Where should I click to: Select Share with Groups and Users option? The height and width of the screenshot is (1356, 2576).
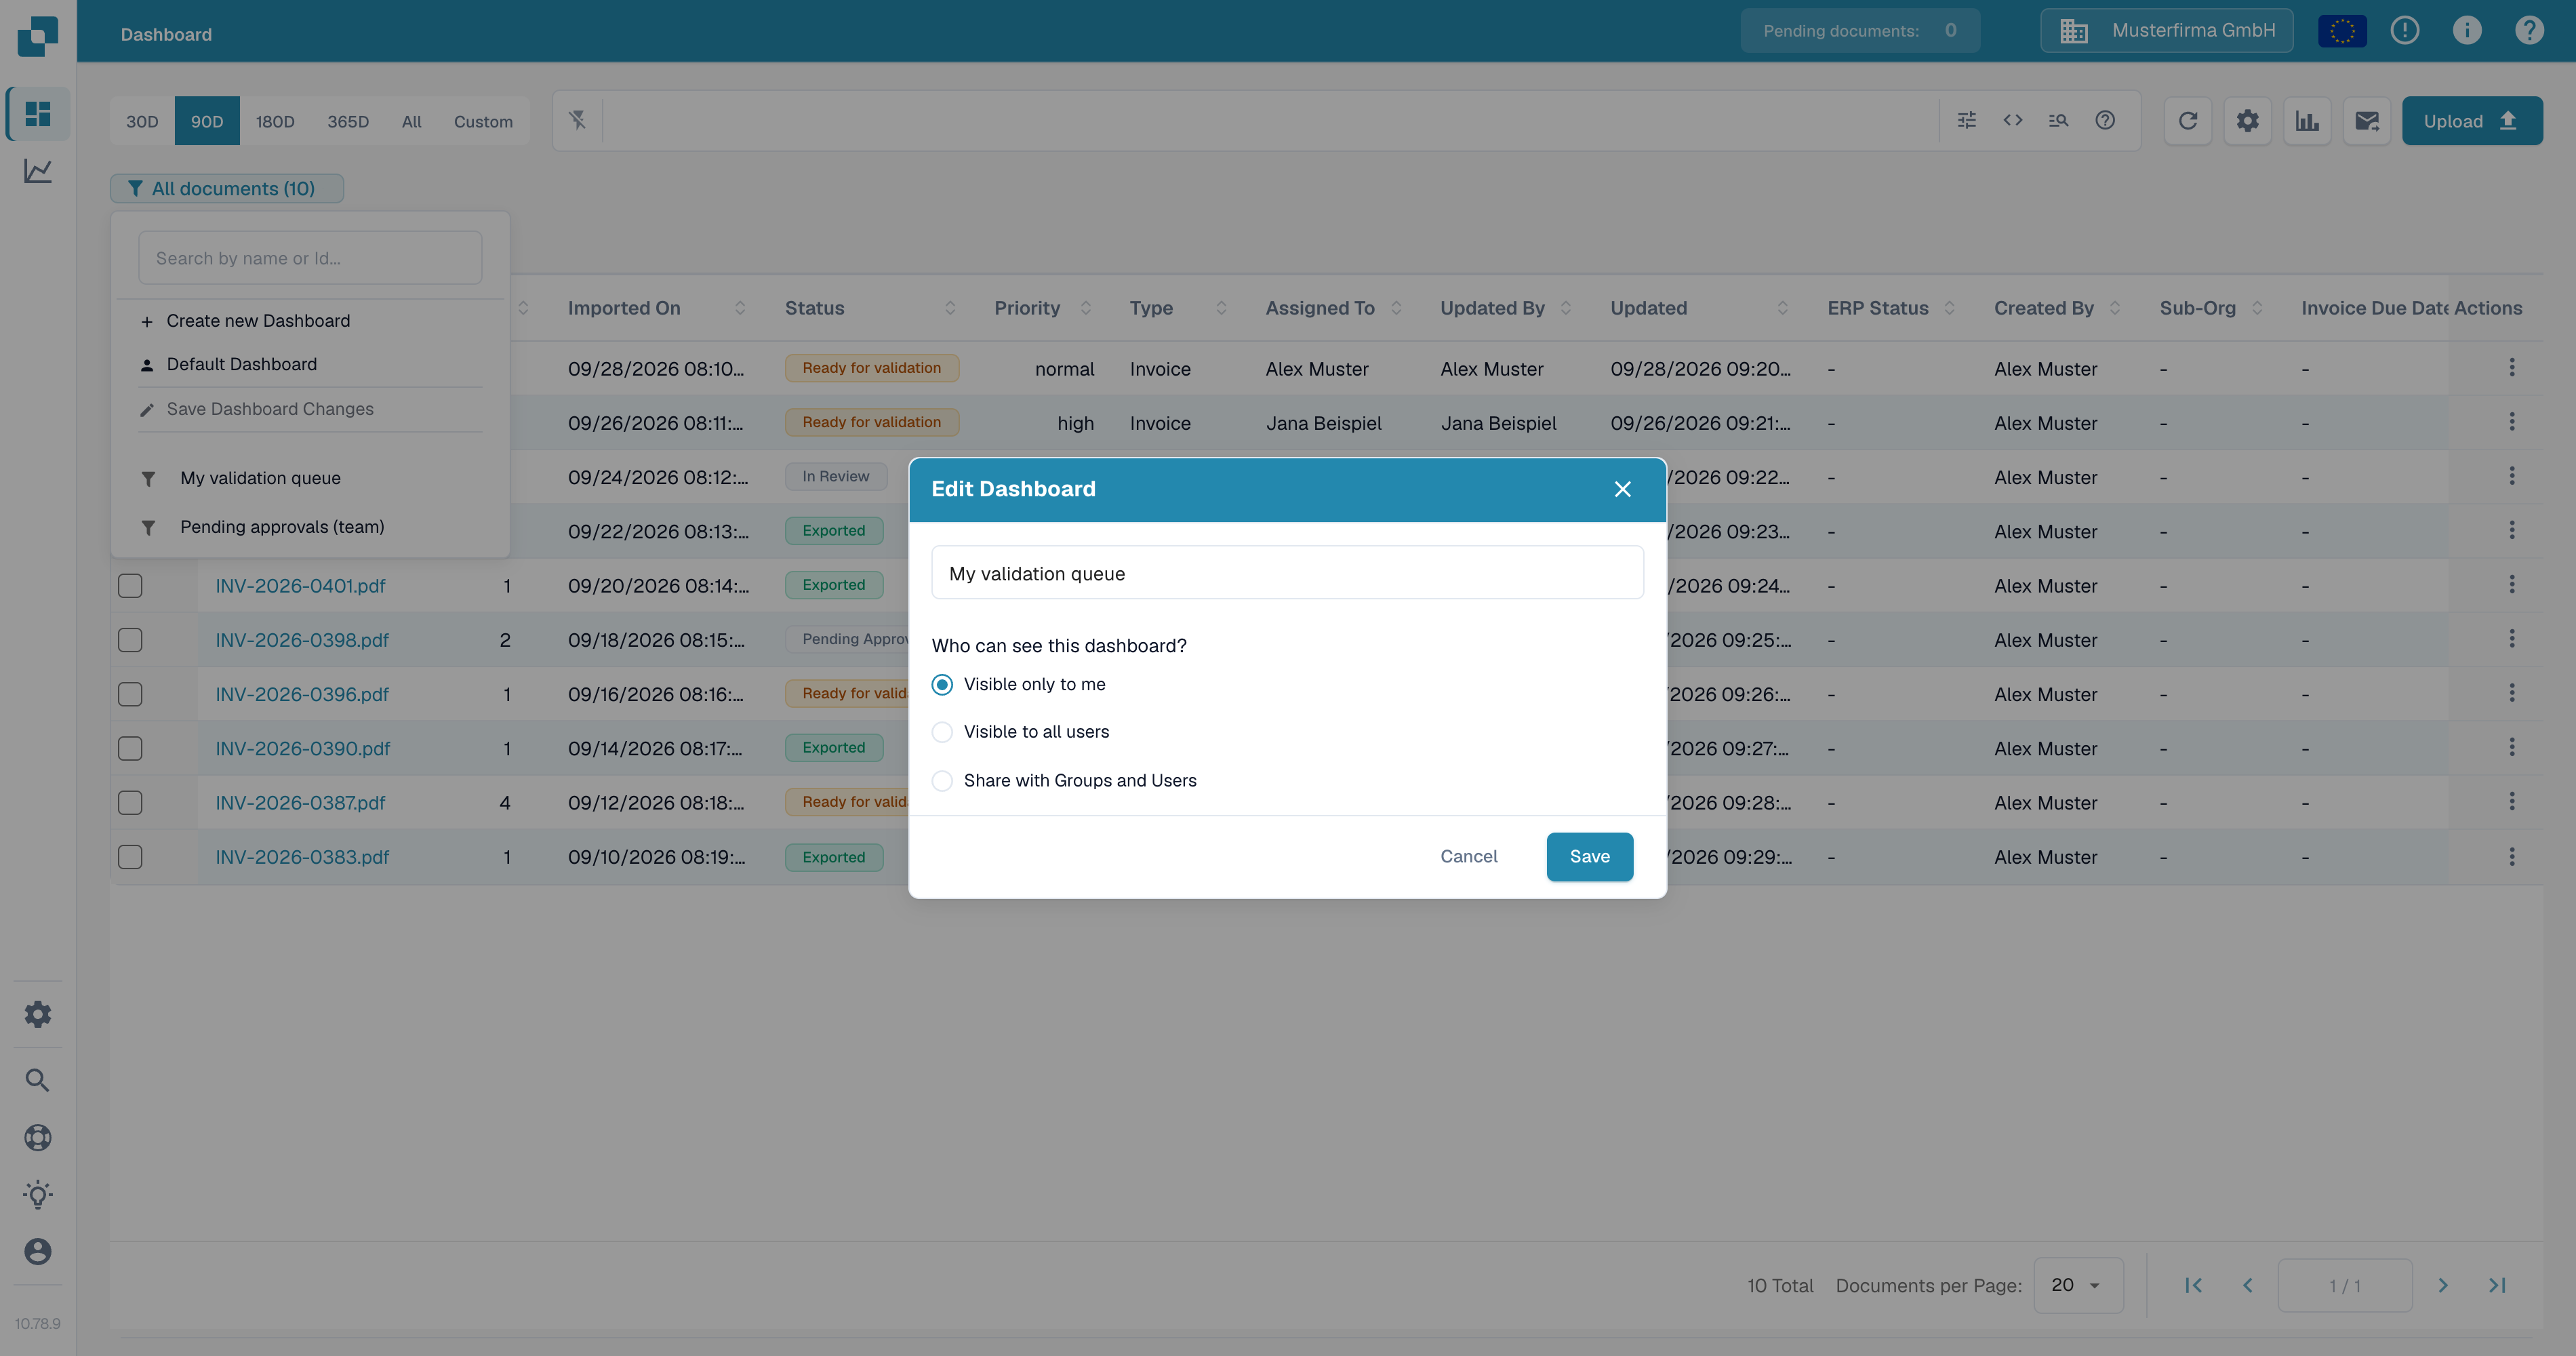(x=942, y=781)
